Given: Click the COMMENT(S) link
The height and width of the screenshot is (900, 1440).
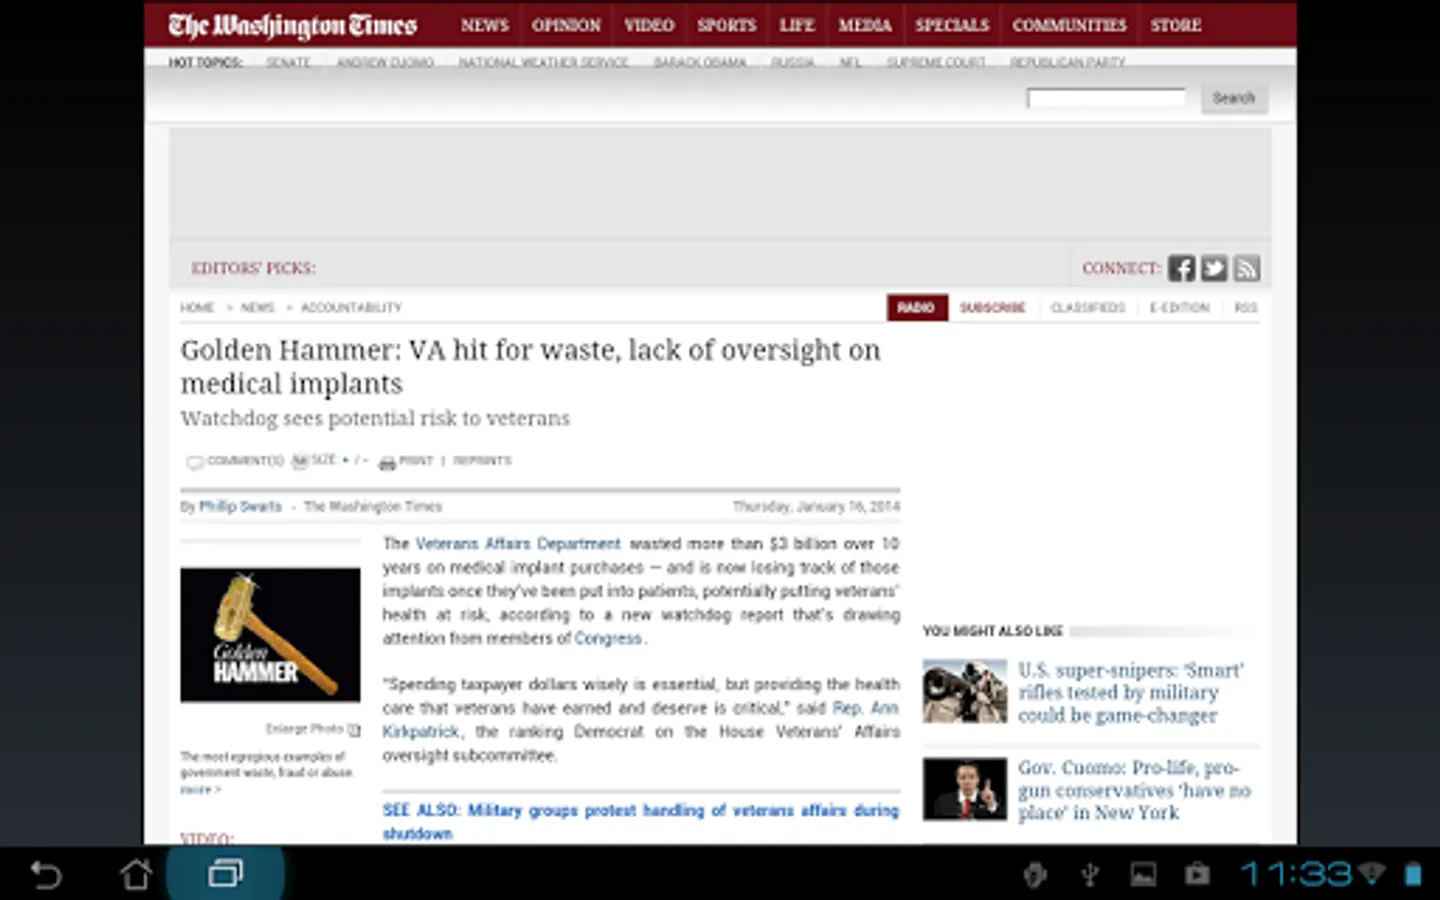Looking at the screenshot, I should coord(246,461).
